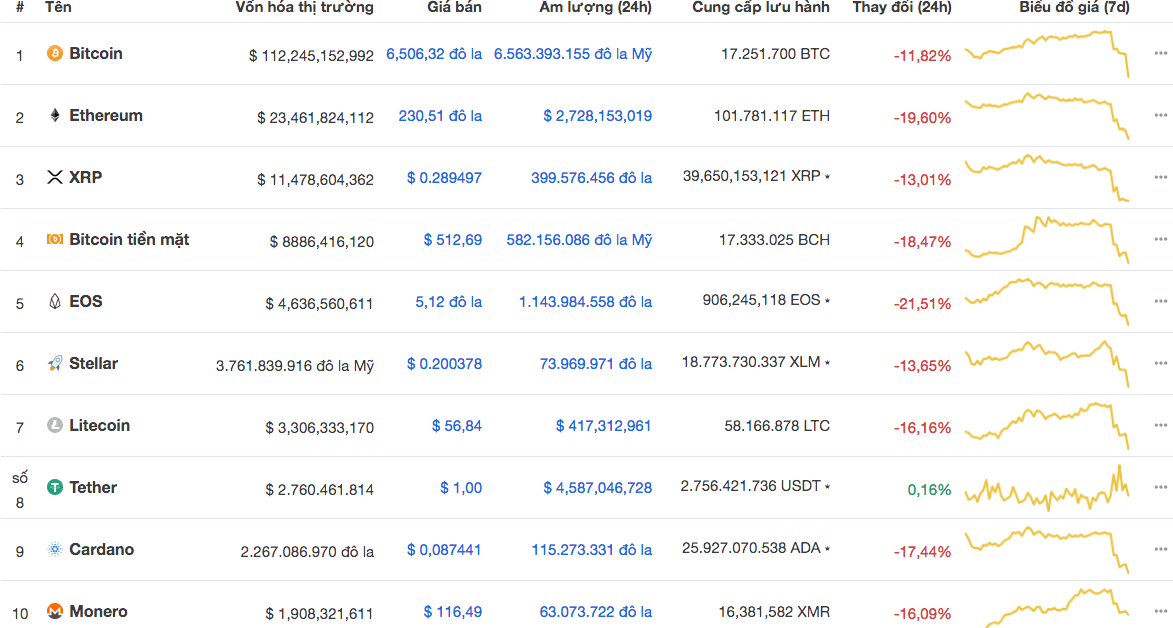
Task: Open the Bitcoin tiền mặt name link
Action: (129, 240)
